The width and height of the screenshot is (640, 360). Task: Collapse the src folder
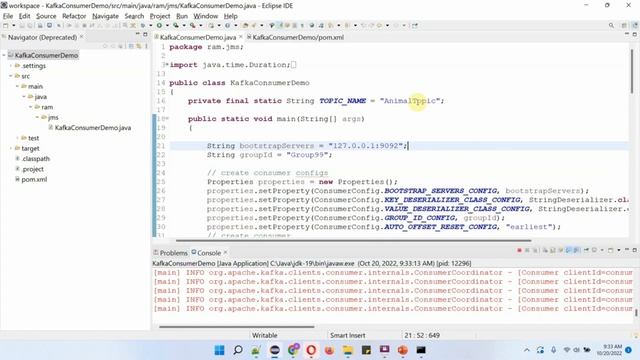(x=11, y=76)
